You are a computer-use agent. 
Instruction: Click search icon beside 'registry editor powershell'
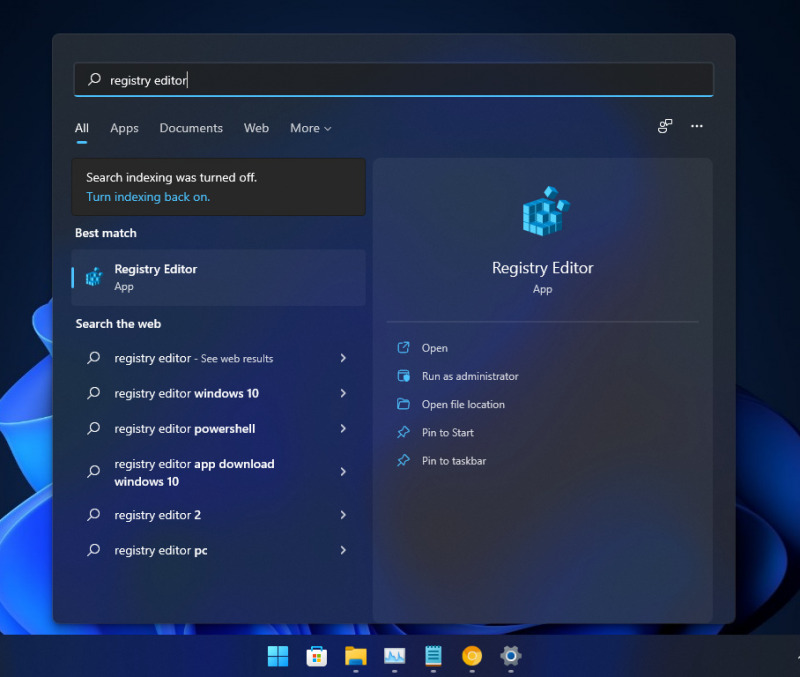pos(93,428)
